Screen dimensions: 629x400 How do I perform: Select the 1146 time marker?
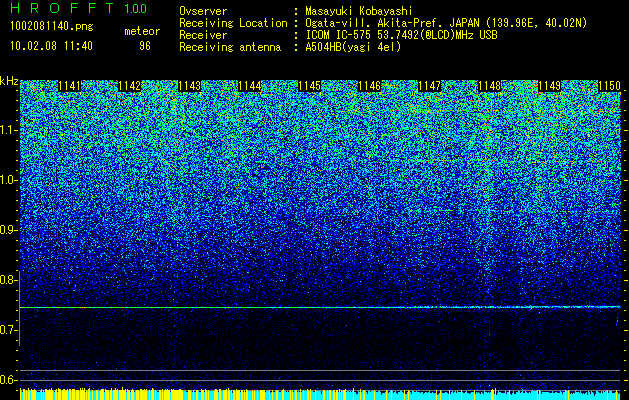pyautogui.click(x=369, y=86)
